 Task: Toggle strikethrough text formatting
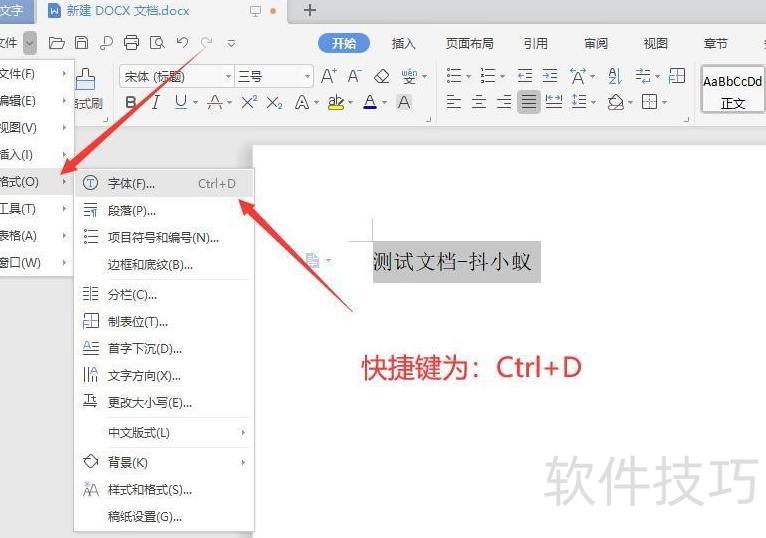(x=214, y=103)
